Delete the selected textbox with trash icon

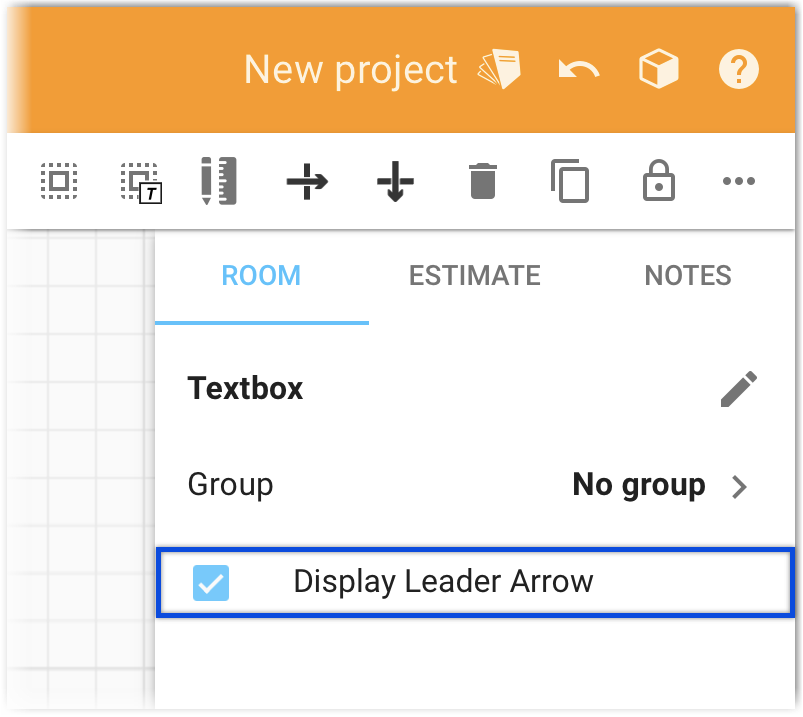(x=482, y=181)
